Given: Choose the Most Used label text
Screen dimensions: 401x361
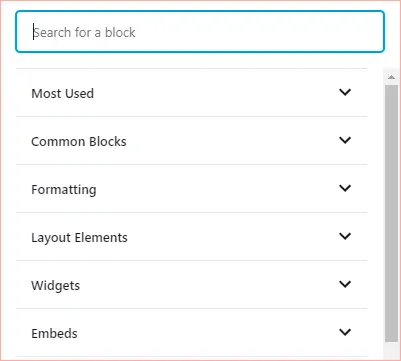Looking at the screenshot, I should pyautogui.click(x=62, y=93).
